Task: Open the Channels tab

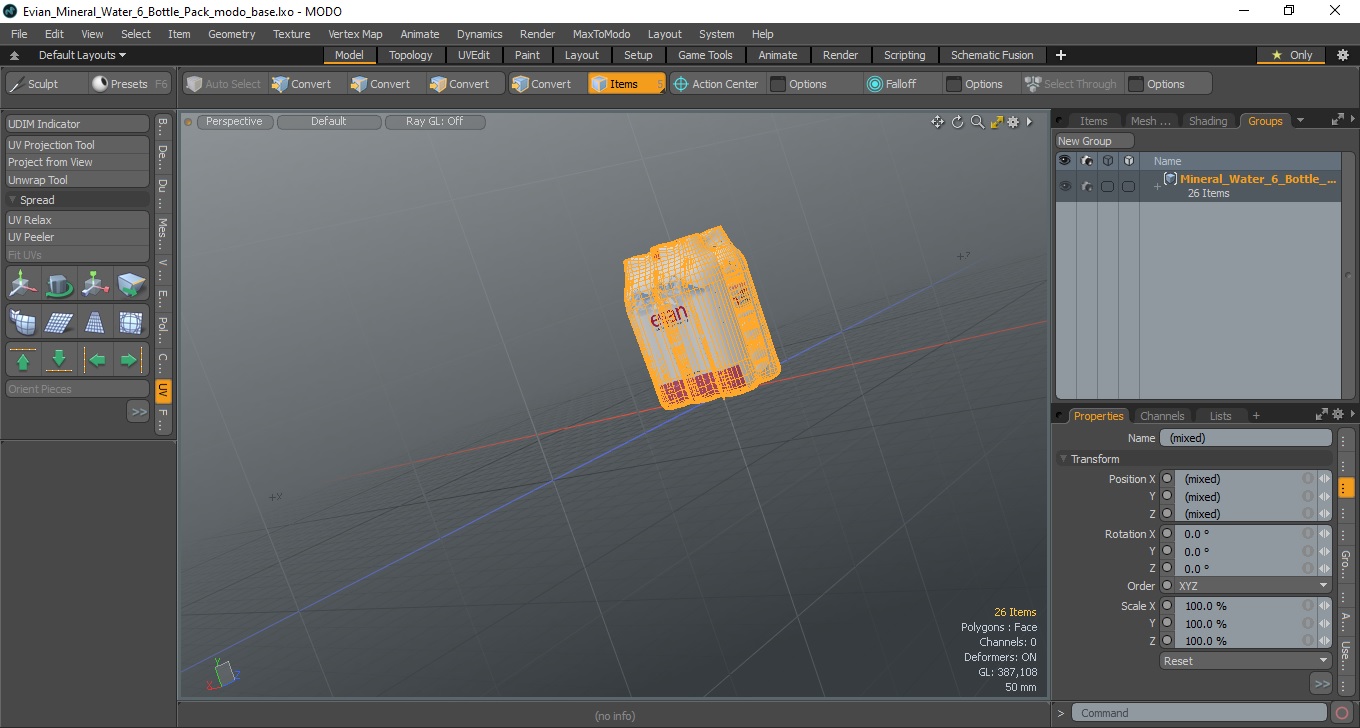Action: [x=1162, y=415]
